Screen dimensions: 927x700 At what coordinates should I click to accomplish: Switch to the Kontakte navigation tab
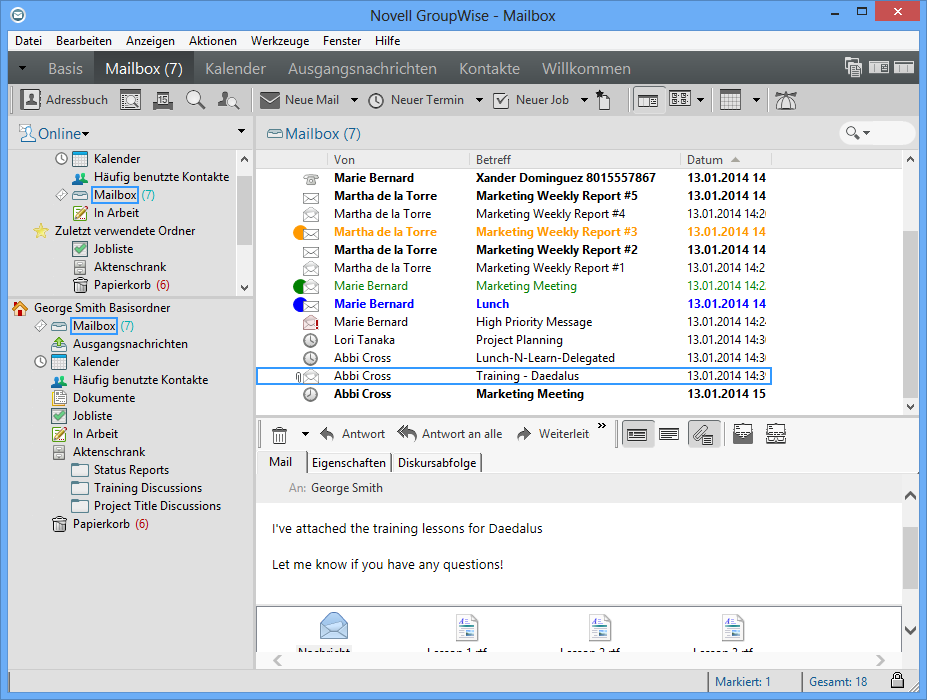[490, 69]
